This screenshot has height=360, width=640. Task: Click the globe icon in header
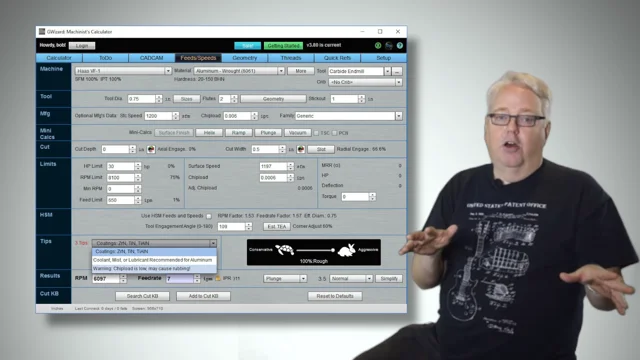(389, 45)
